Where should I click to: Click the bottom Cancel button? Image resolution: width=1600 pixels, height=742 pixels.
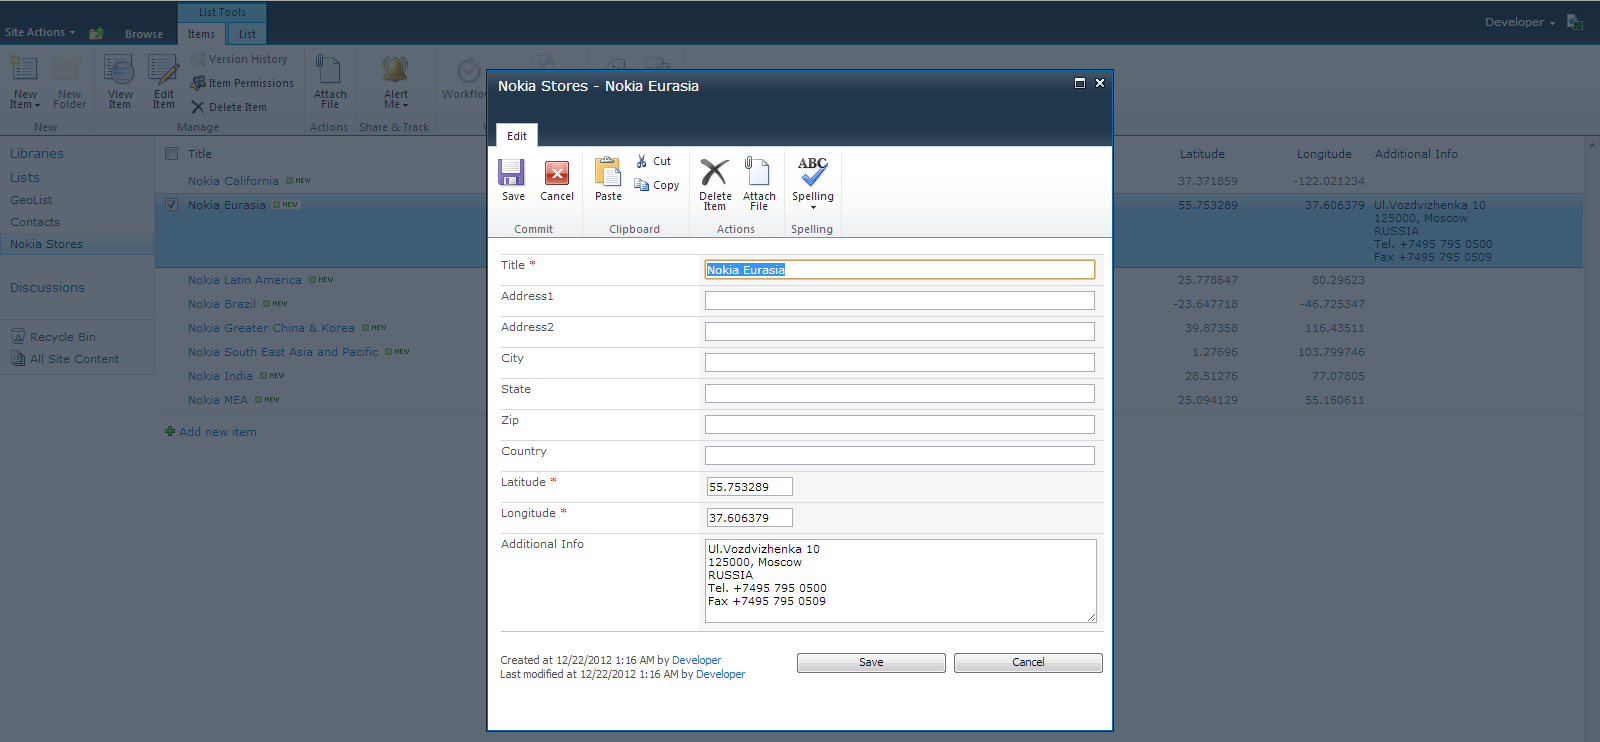click(1028, 663)
